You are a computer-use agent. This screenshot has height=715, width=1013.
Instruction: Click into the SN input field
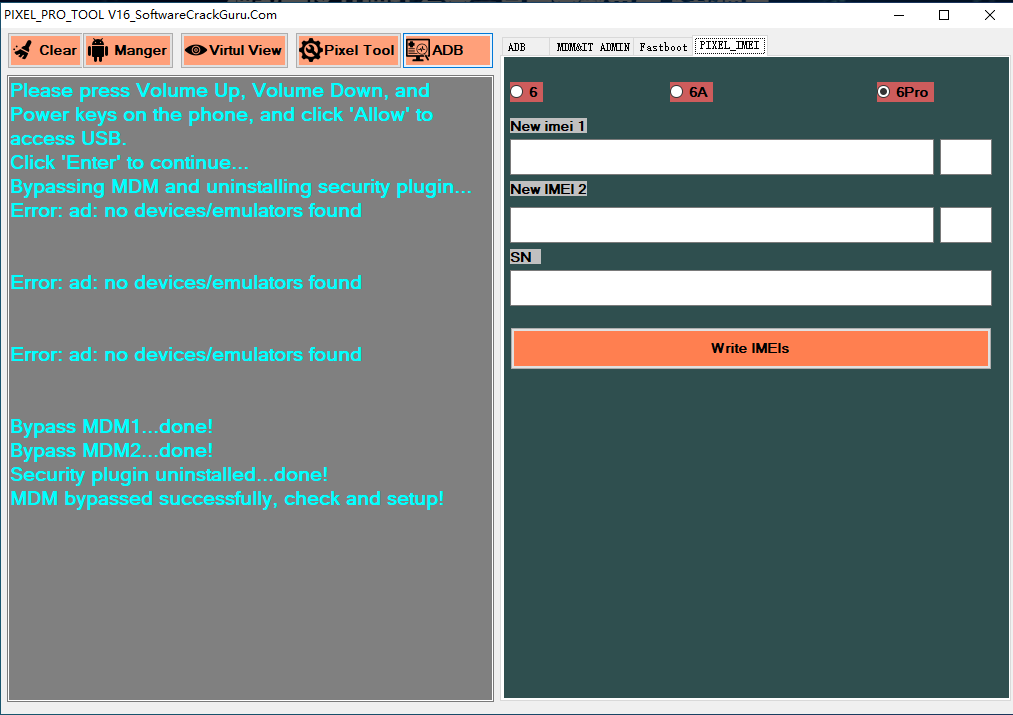pyautogui.click(x=750, y=288)
